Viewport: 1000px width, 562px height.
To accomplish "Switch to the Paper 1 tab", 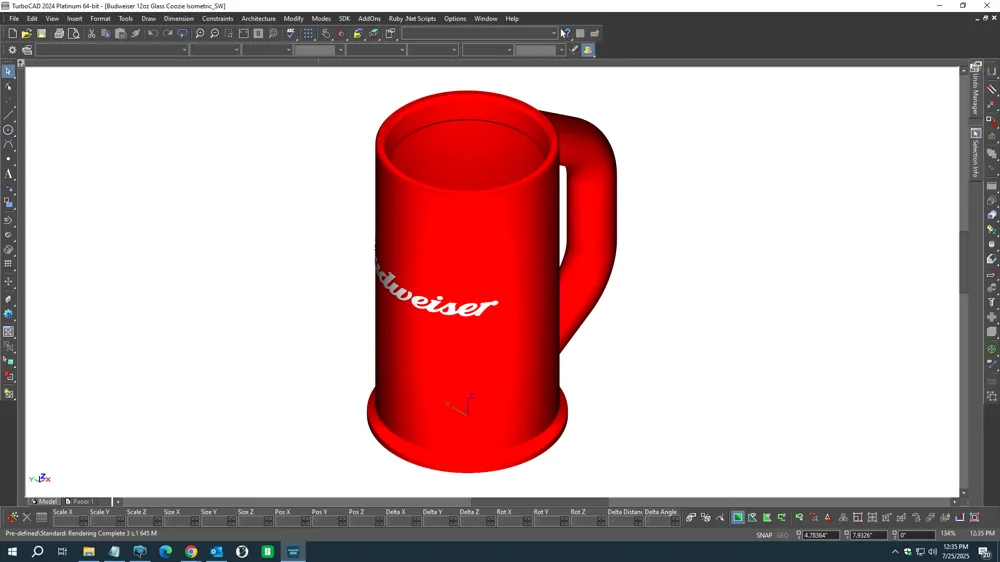I will [80, 501].
